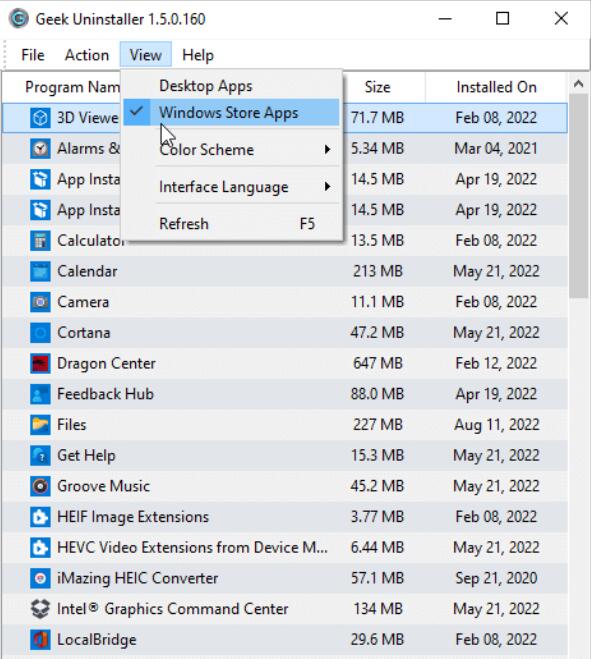
Task: Click the 3D Viewer app icon
Action: point(40,118)
